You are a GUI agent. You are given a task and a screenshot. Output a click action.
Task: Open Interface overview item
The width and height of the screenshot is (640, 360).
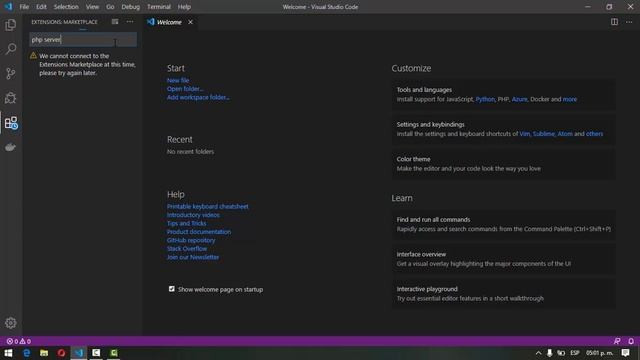504,259
